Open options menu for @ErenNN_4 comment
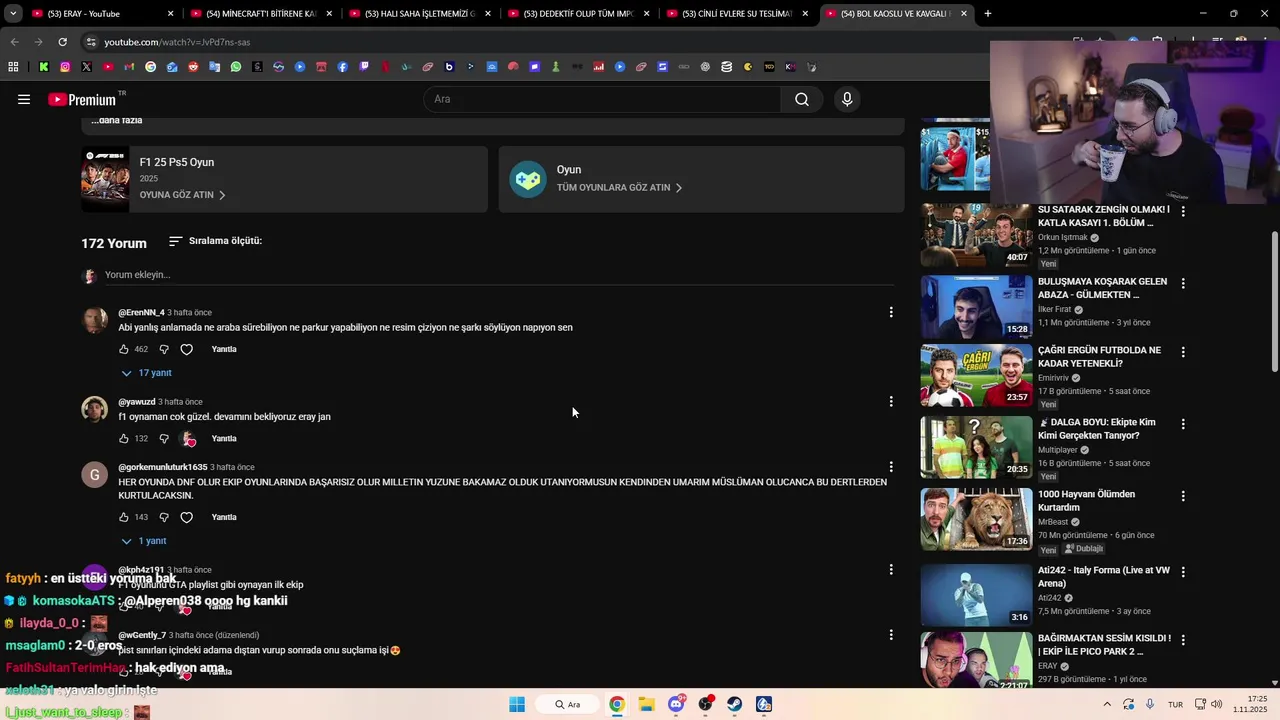This screenshot has height=720, width=1280. 891,313
